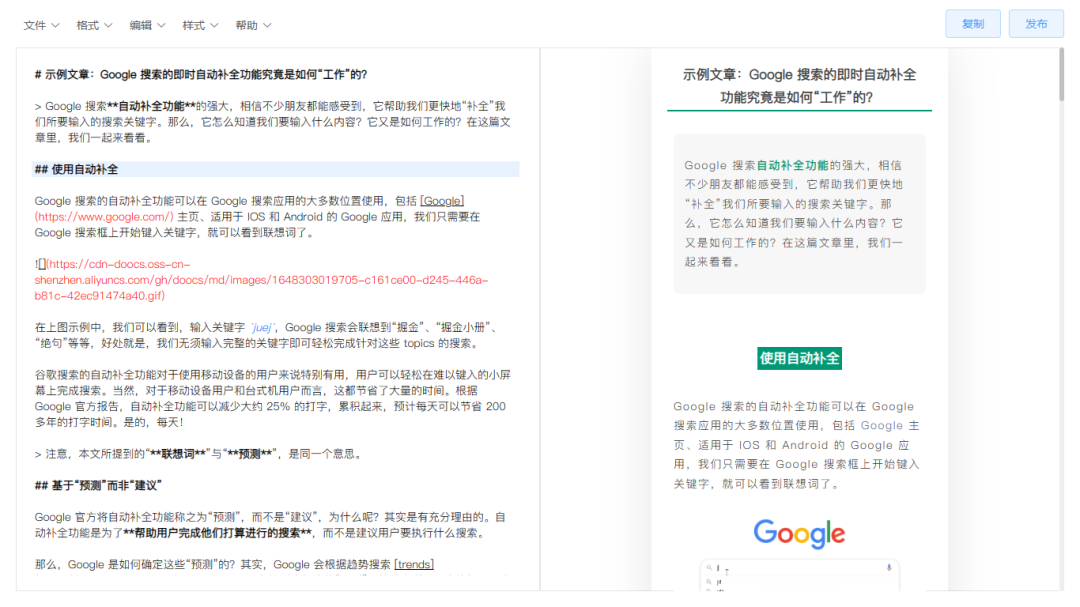1080x607 pixels.
Task: Click the search box in preview image
Action: click(799, 568)
